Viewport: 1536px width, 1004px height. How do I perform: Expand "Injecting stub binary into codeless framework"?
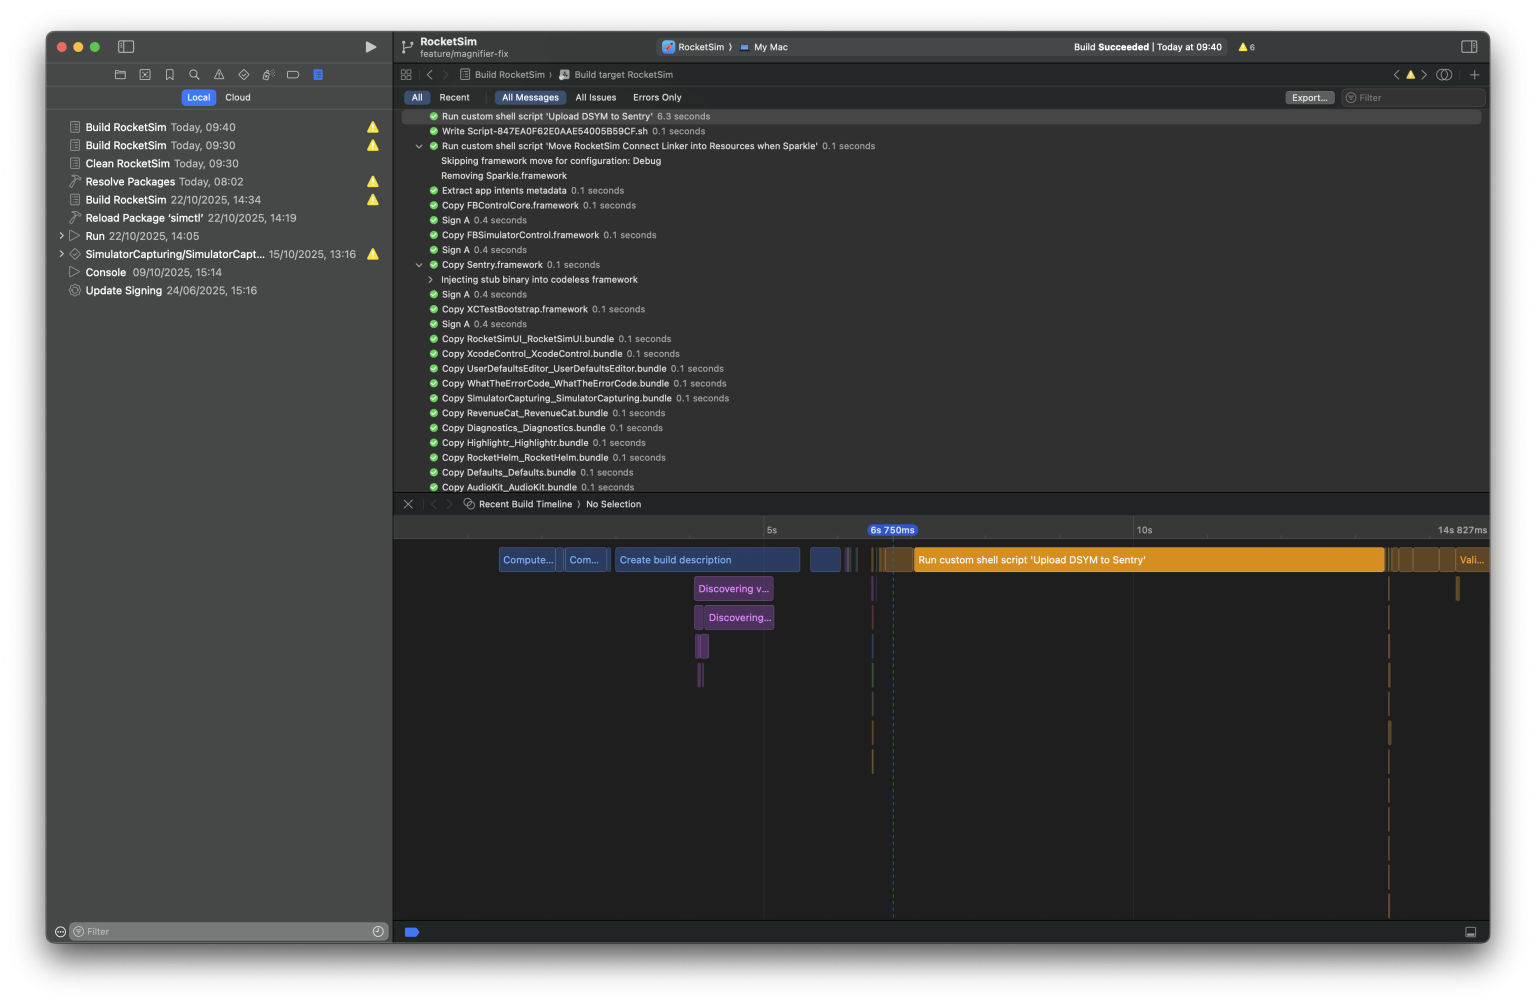[x=431, y=279]
